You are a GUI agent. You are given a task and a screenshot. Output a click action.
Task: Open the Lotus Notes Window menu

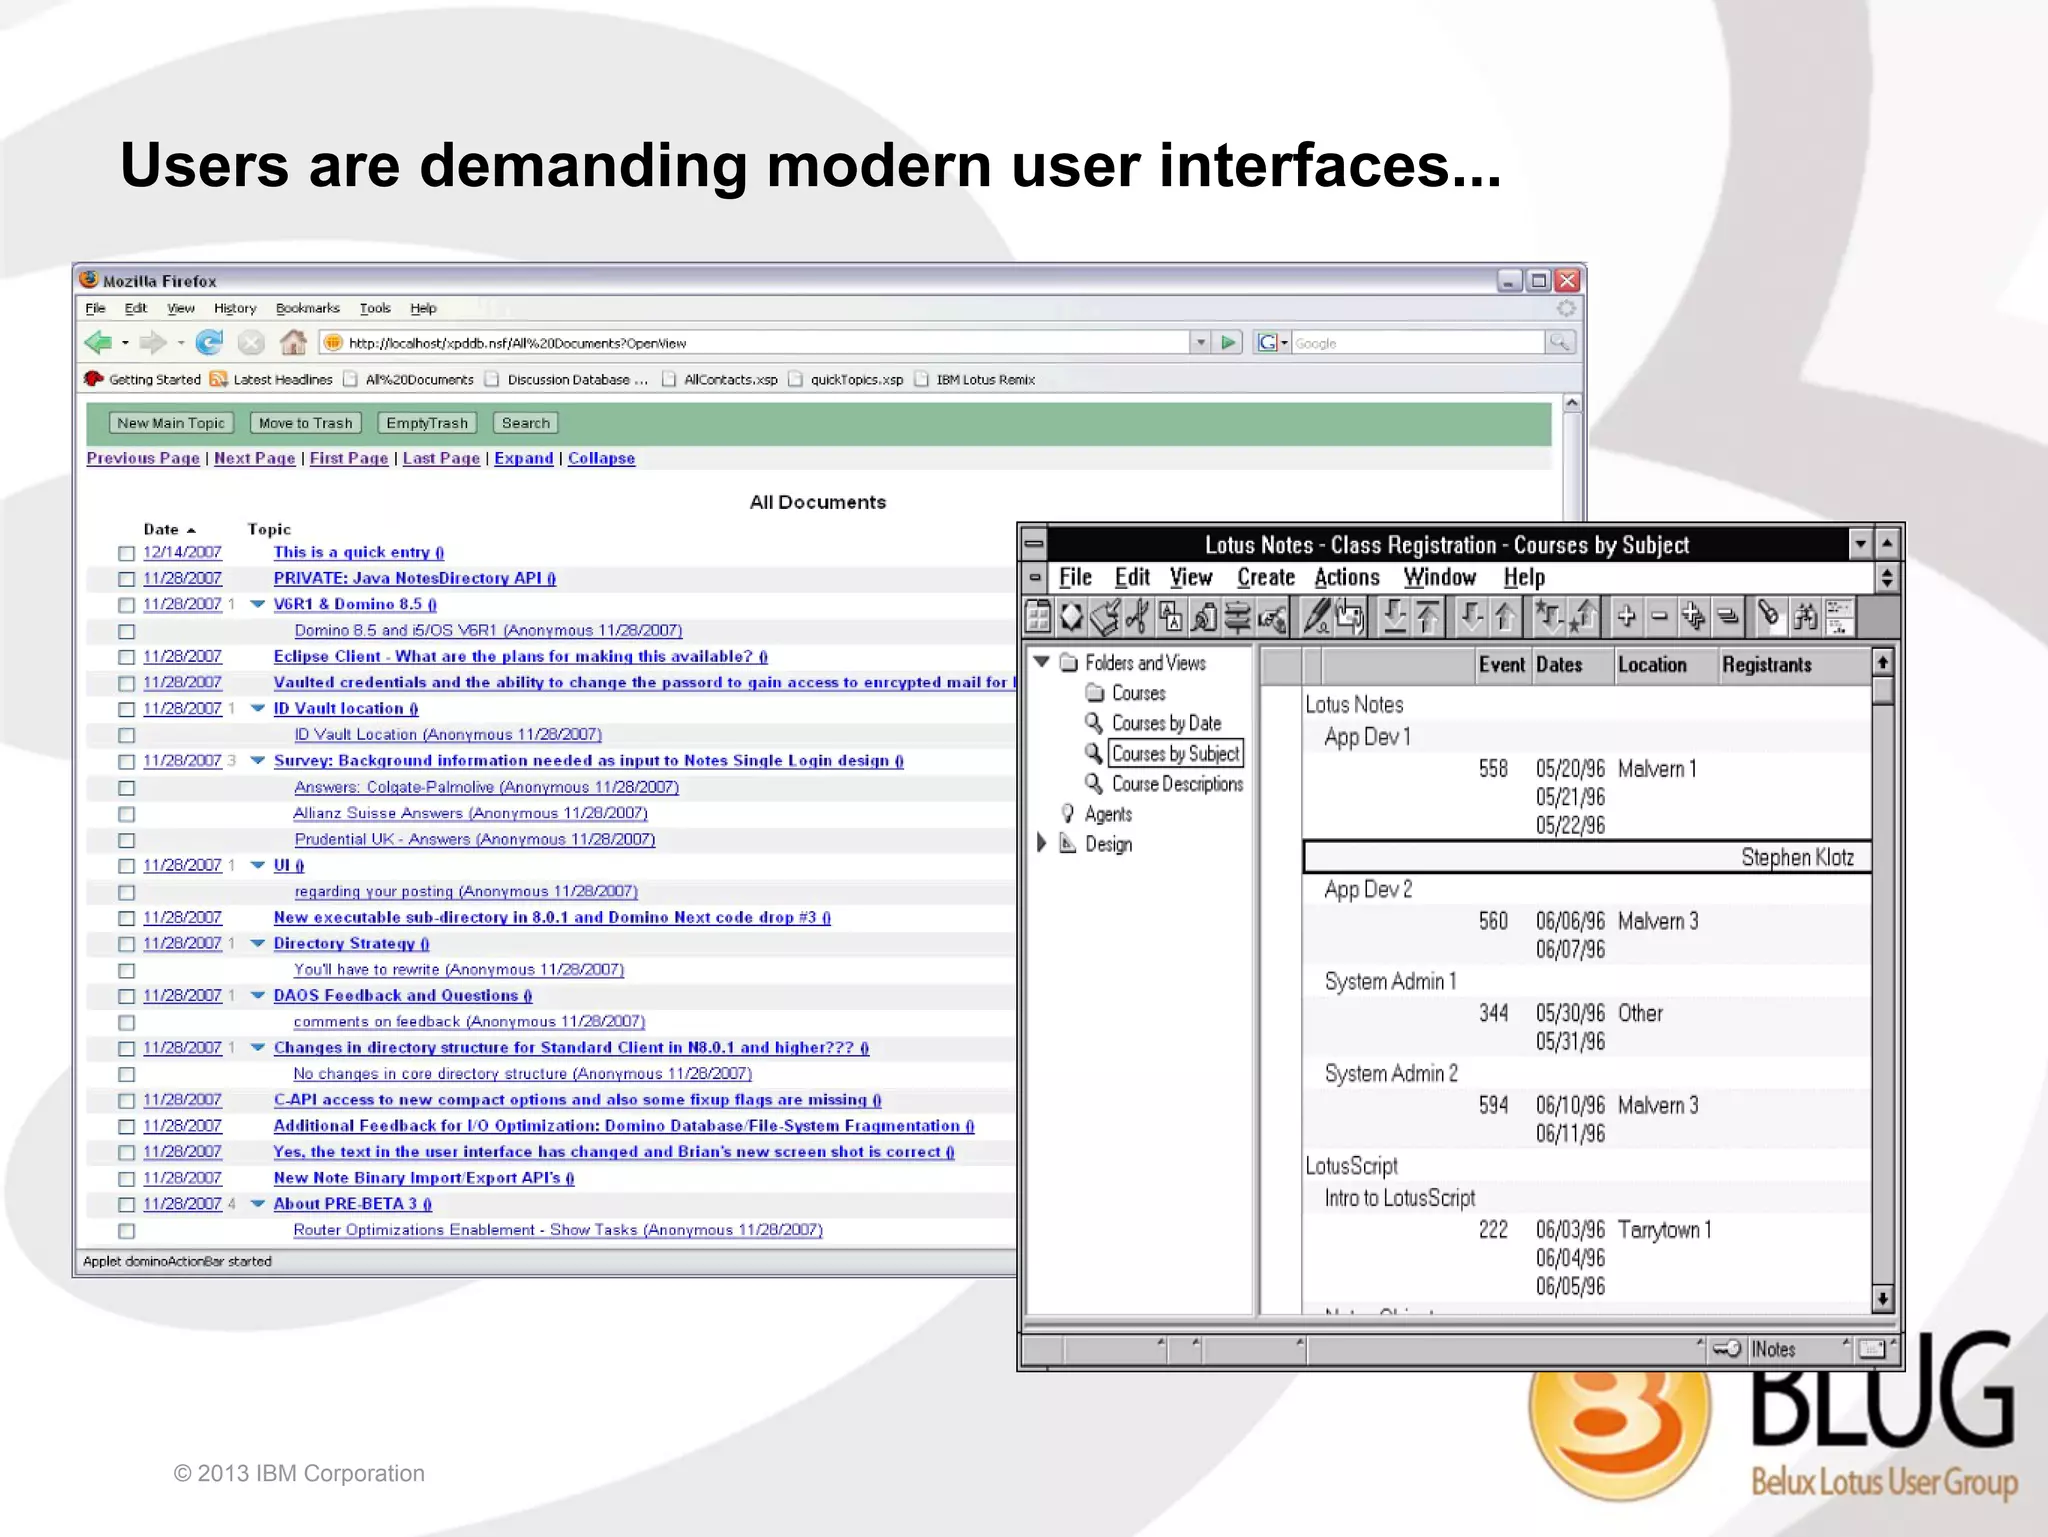1440,577
